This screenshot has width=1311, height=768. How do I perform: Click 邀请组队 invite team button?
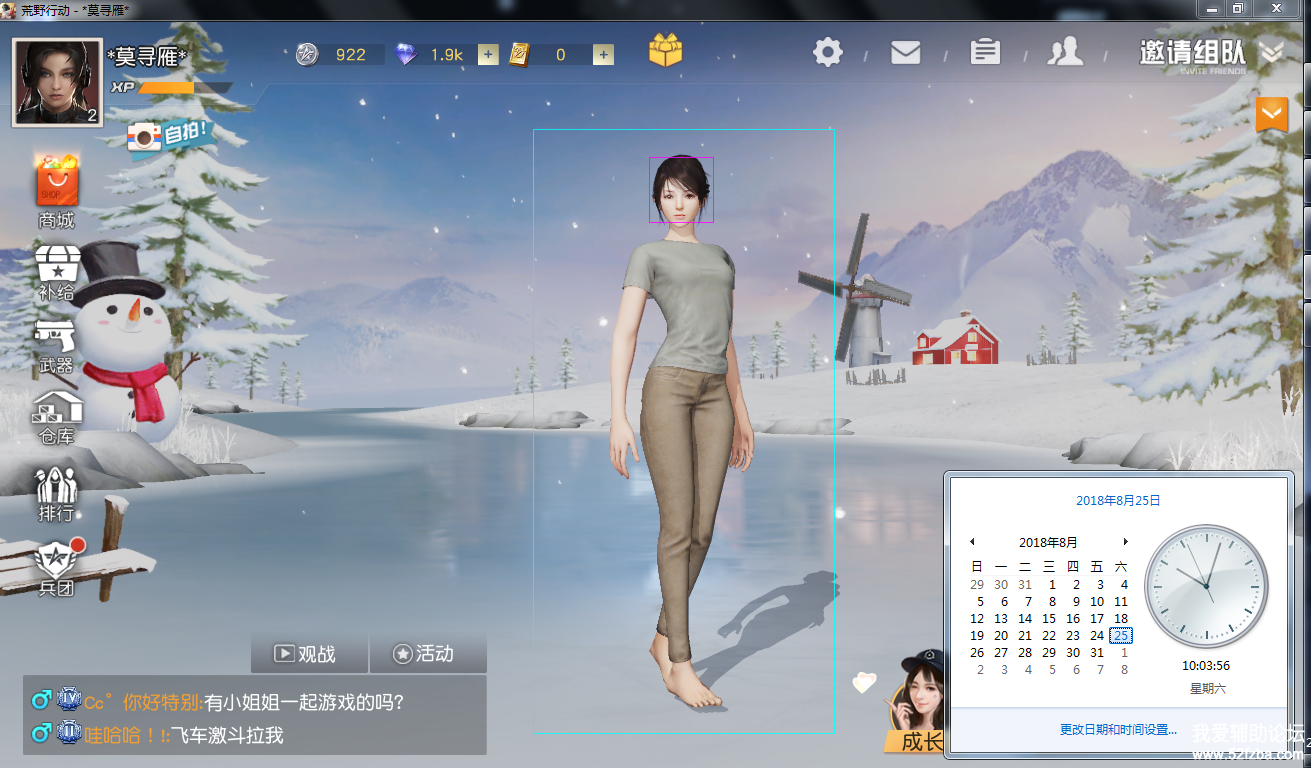[x=1192, y=53]
